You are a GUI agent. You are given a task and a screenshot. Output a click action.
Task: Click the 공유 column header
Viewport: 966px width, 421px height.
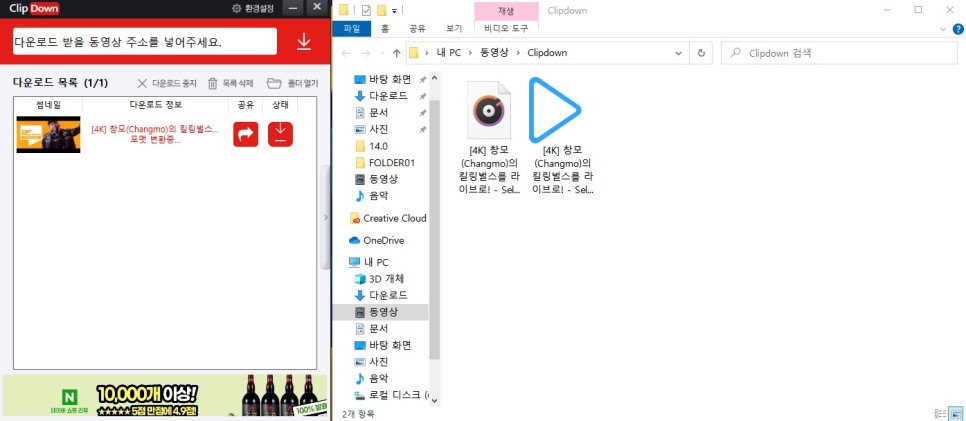pos(245,105)
